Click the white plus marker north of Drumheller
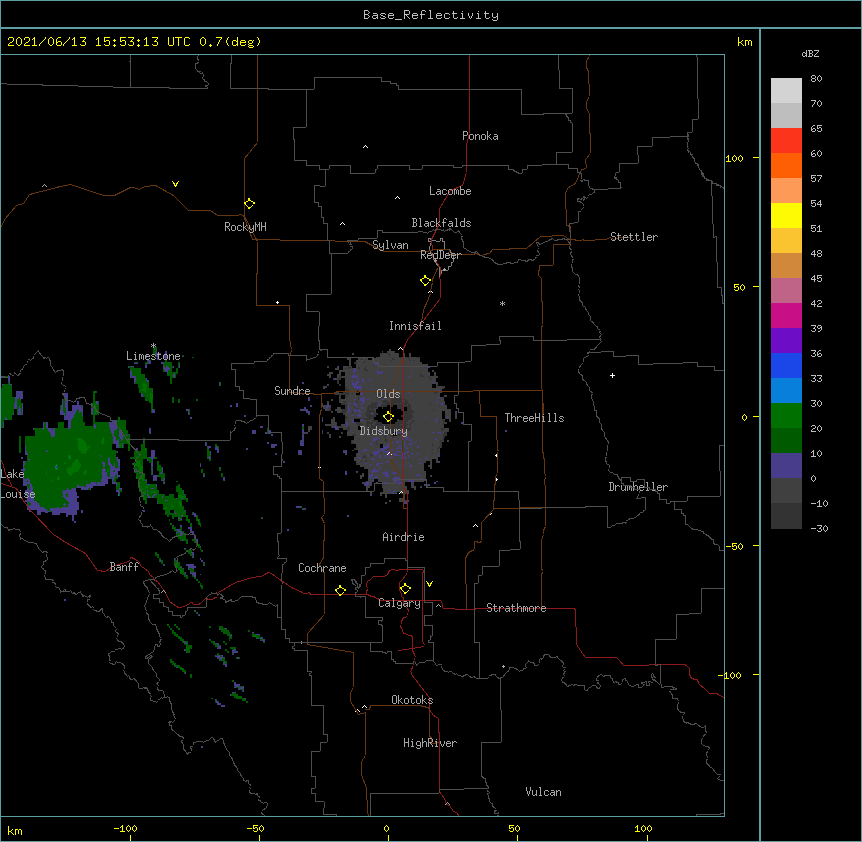Screen dimensions: 862x842 click(x=612, y=375)
